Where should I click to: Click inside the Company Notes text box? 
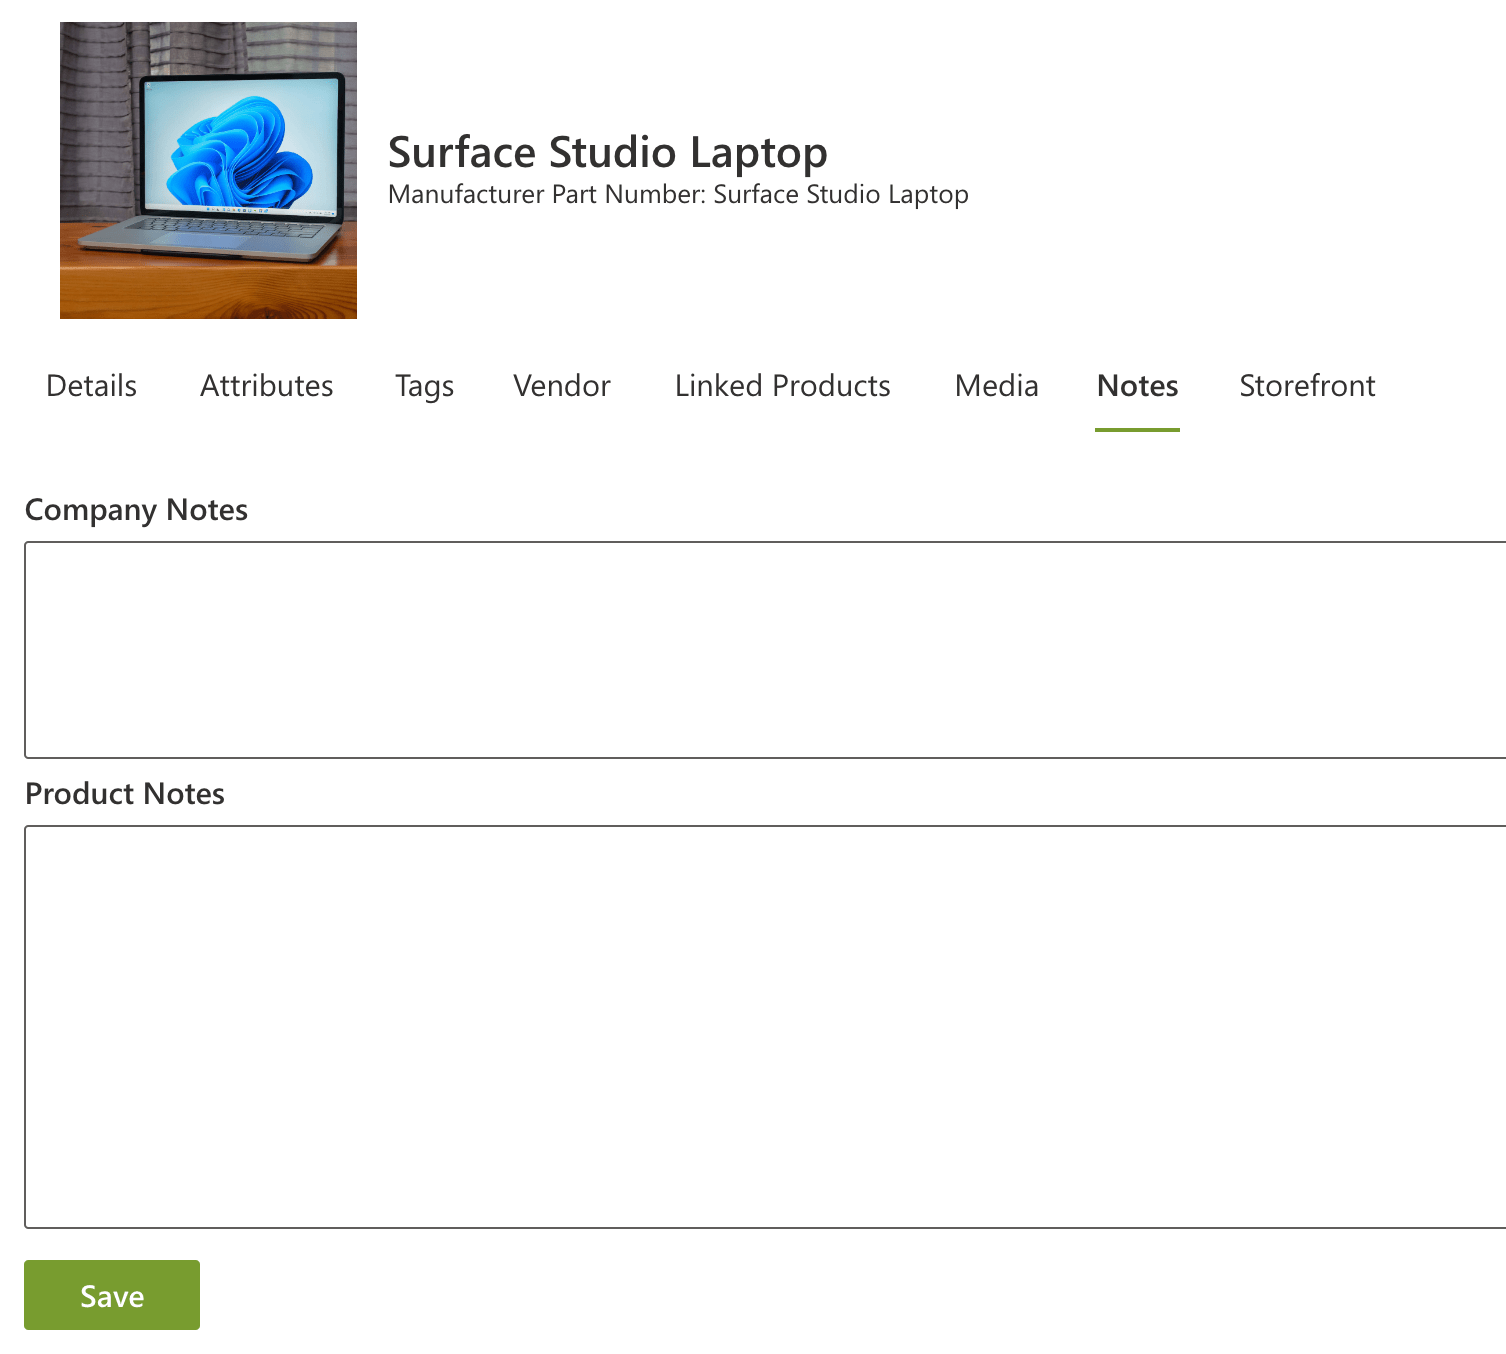pos(765,650)
